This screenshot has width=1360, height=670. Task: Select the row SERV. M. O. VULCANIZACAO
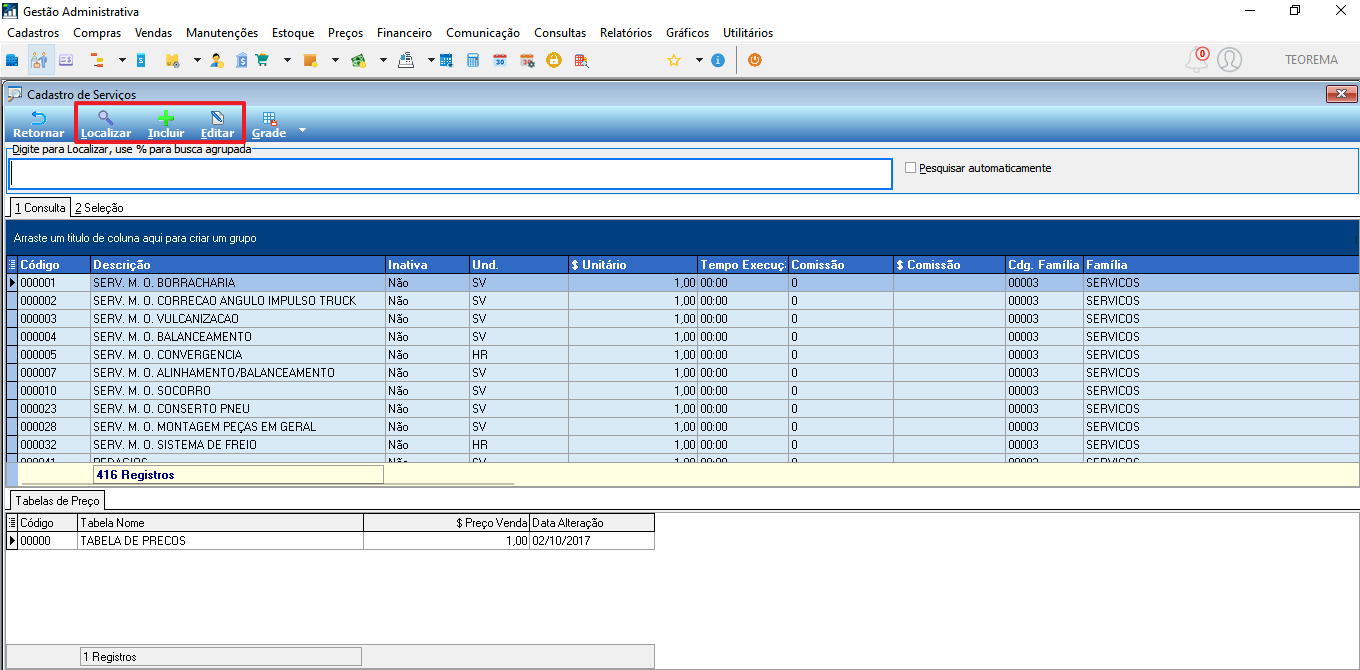point(683,319)
